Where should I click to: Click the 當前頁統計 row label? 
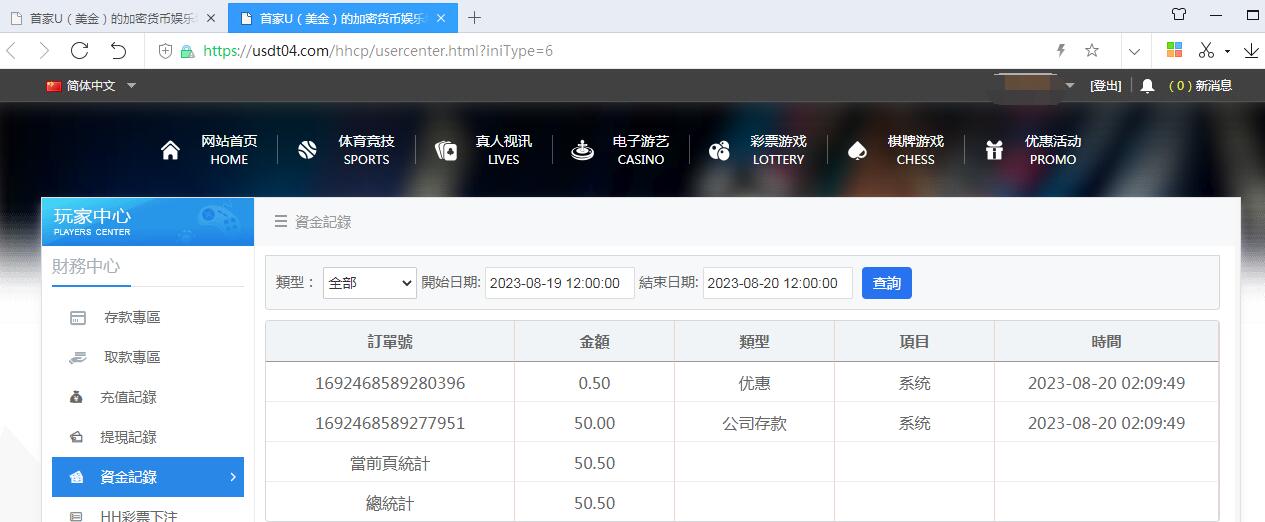click(x=390, y=463)
